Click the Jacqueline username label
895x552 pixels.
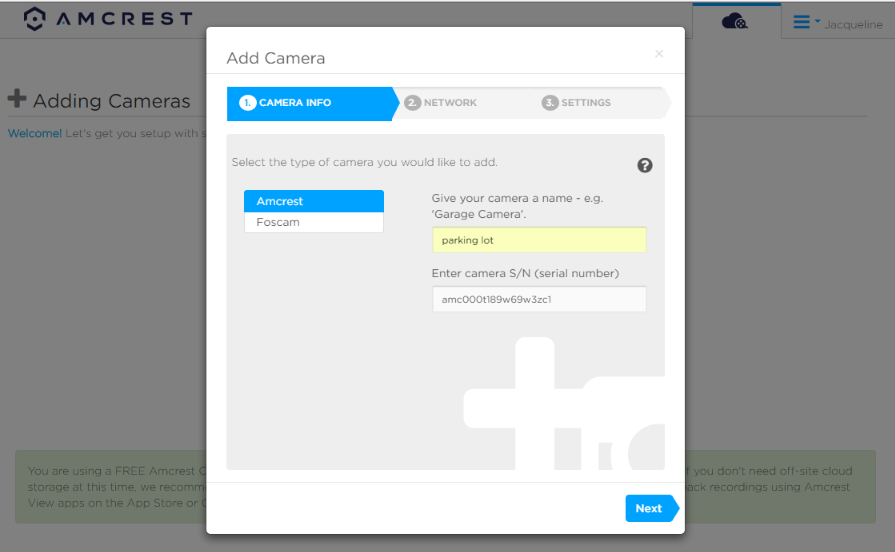[x=853, y=25]
